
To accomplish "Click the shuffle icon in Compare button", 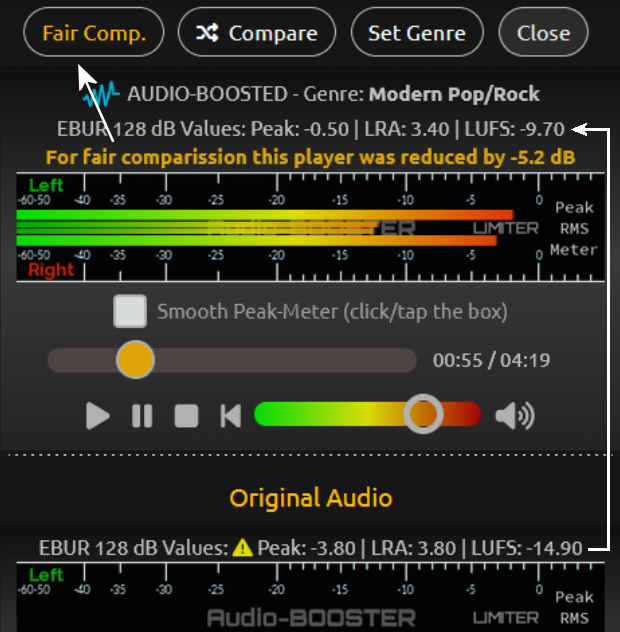I will coord(207,33).
